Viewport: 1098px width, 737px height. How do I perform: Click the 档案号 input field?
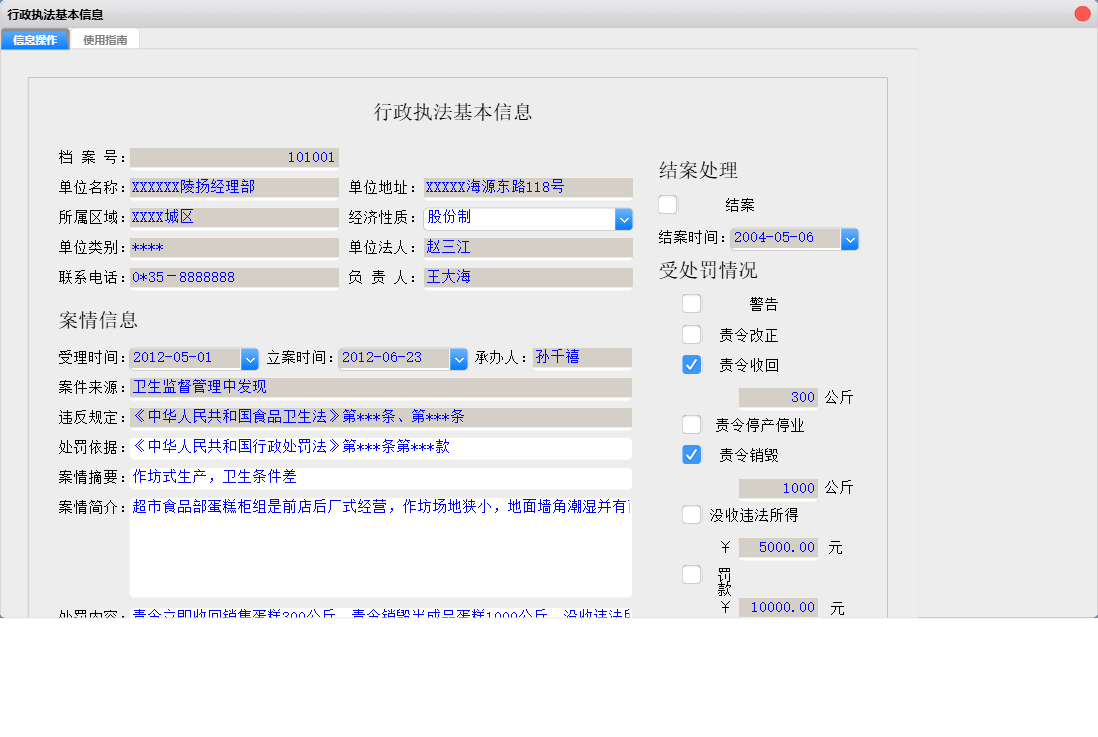234,157
